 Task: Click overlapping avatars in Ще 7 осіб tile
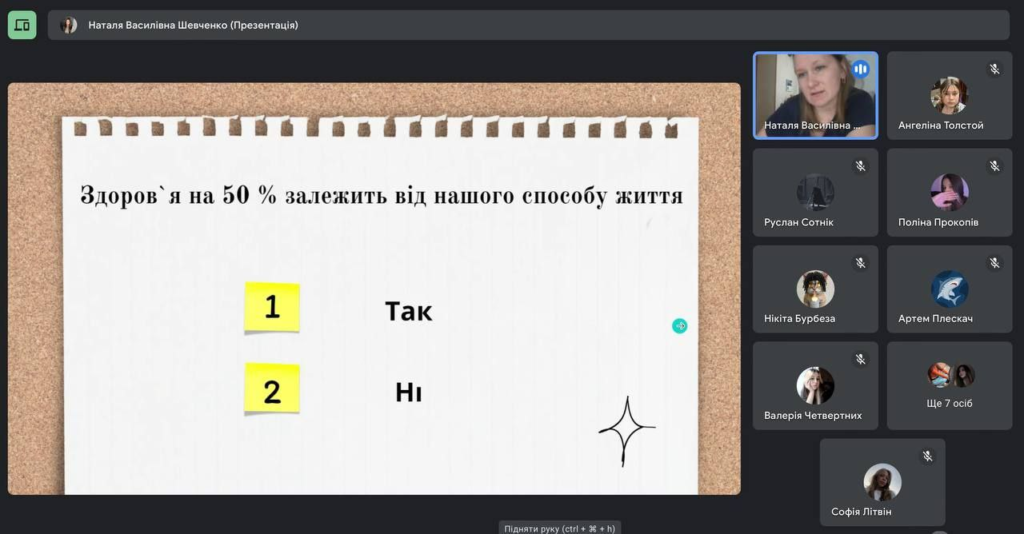click(x=951, y=375)
